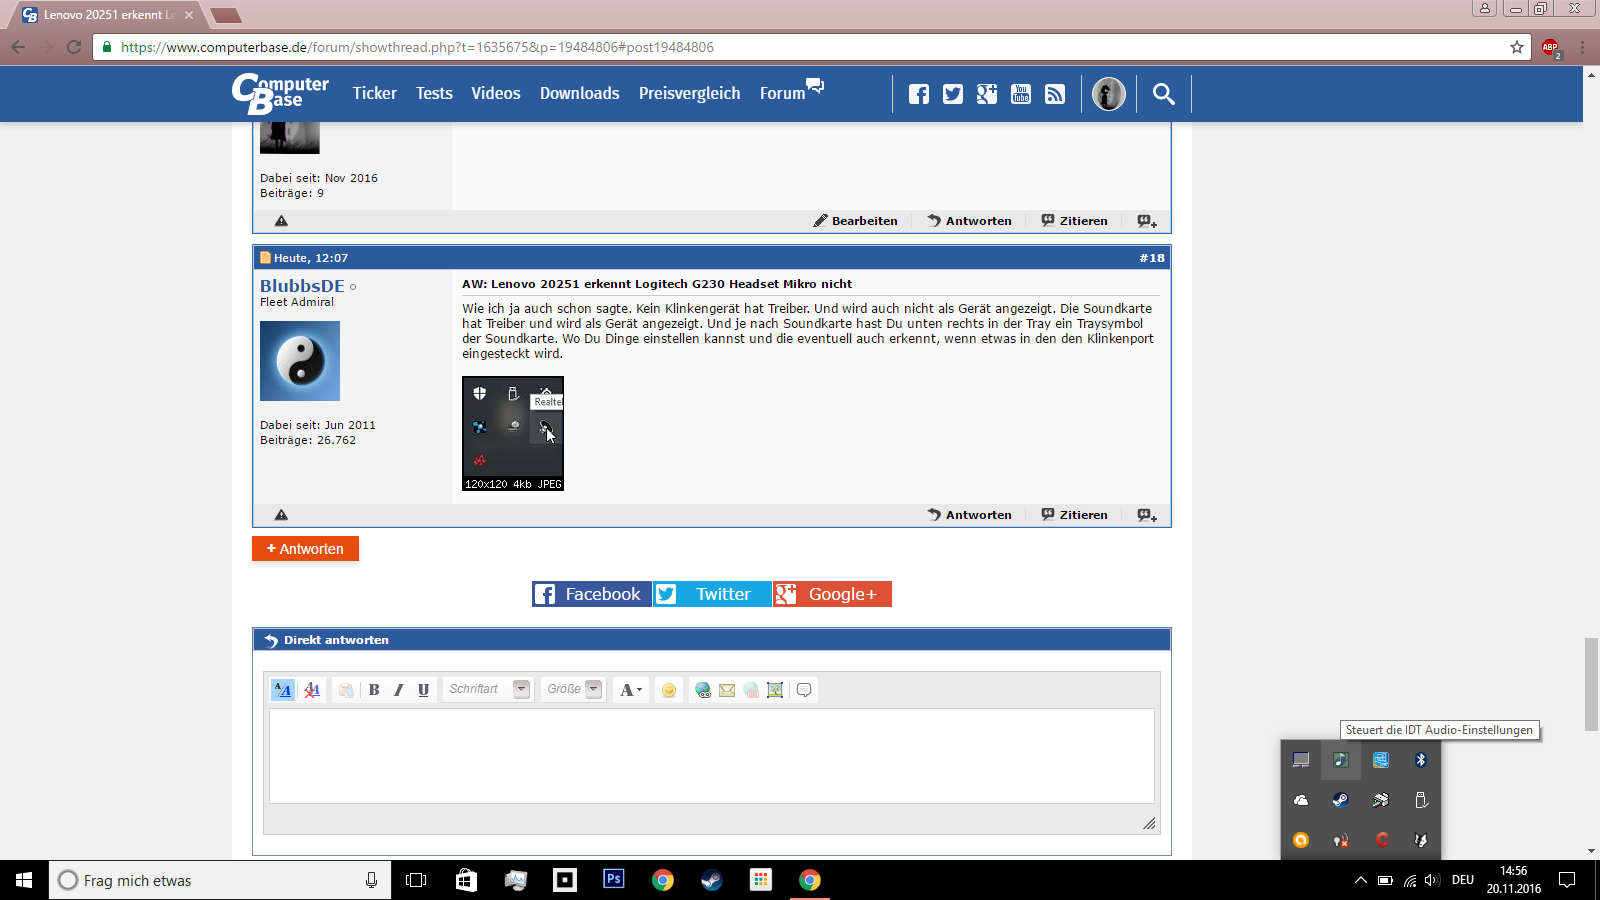Open safely remove hardware USB tray icon
Screen dimensions: 1600x900
click(x=1421, y=800)
